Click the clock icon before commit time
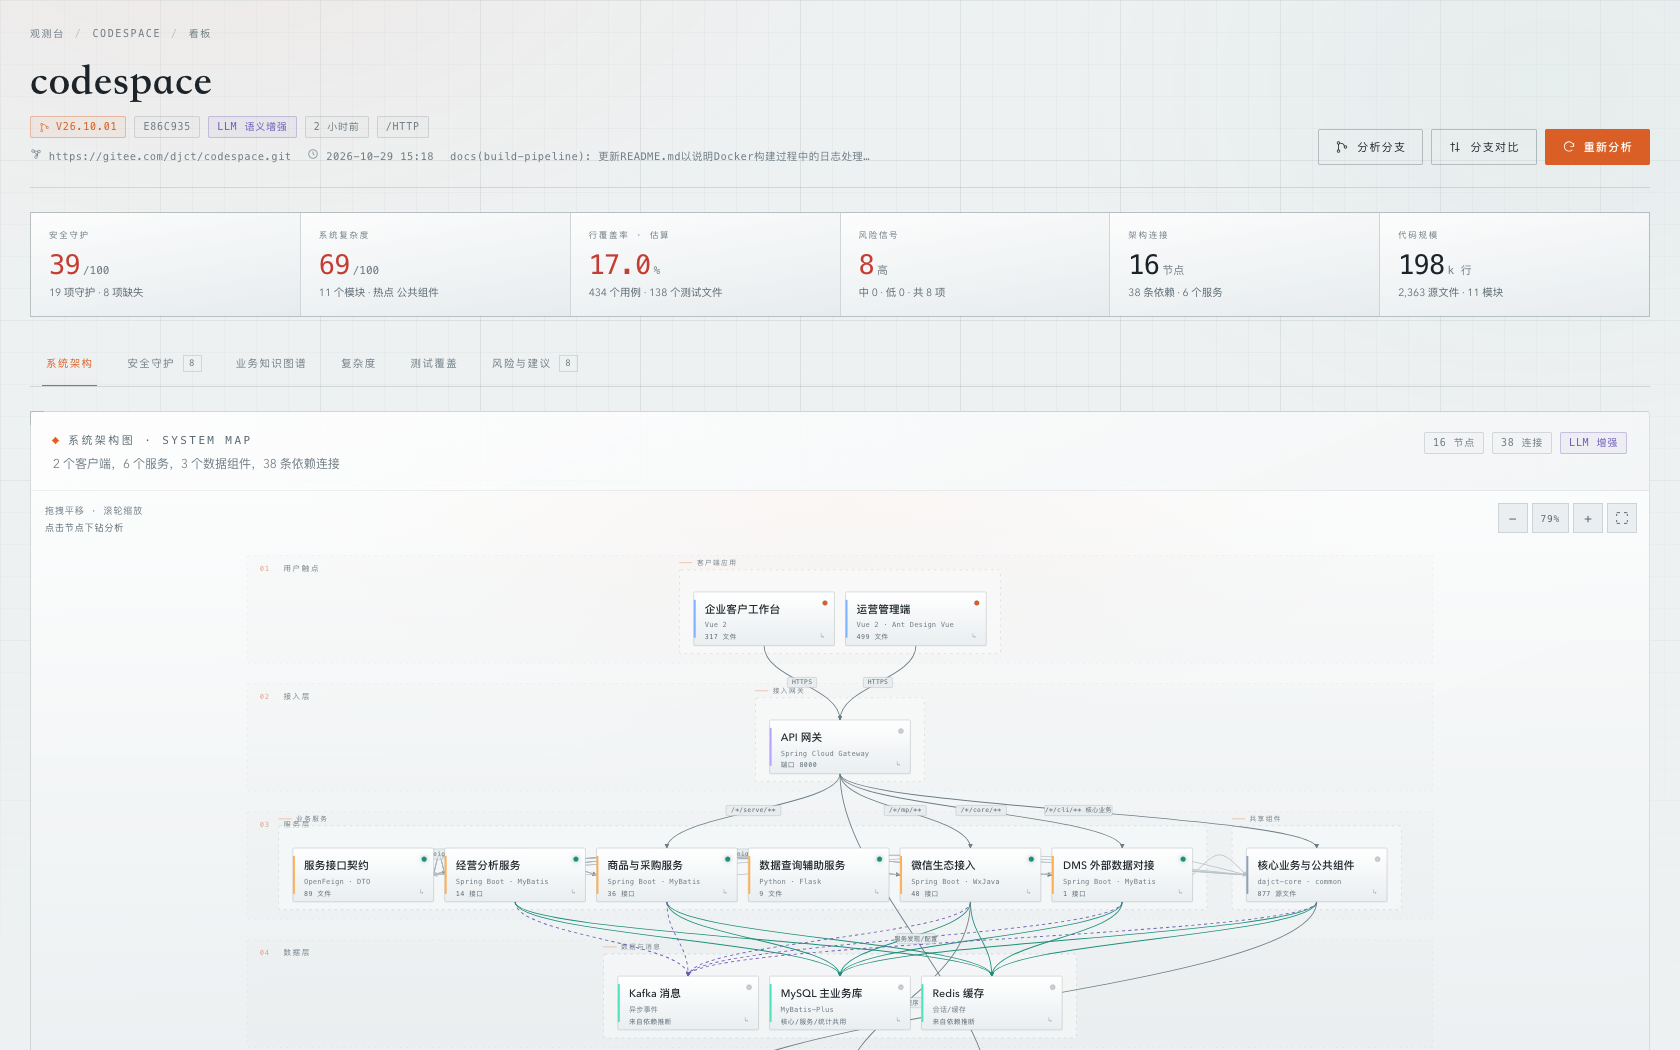The height and width of the screenshot is (1050, 1680). coord(313,155)
